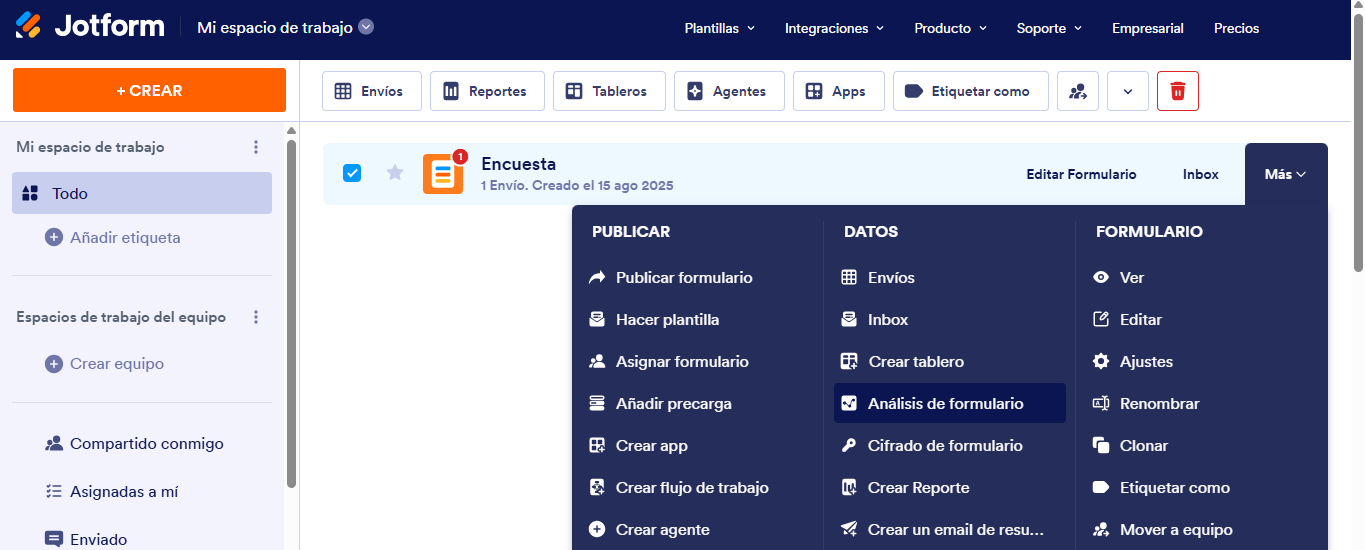
Task: Click the red trash delete icon
Action: tap(1178, 91)
